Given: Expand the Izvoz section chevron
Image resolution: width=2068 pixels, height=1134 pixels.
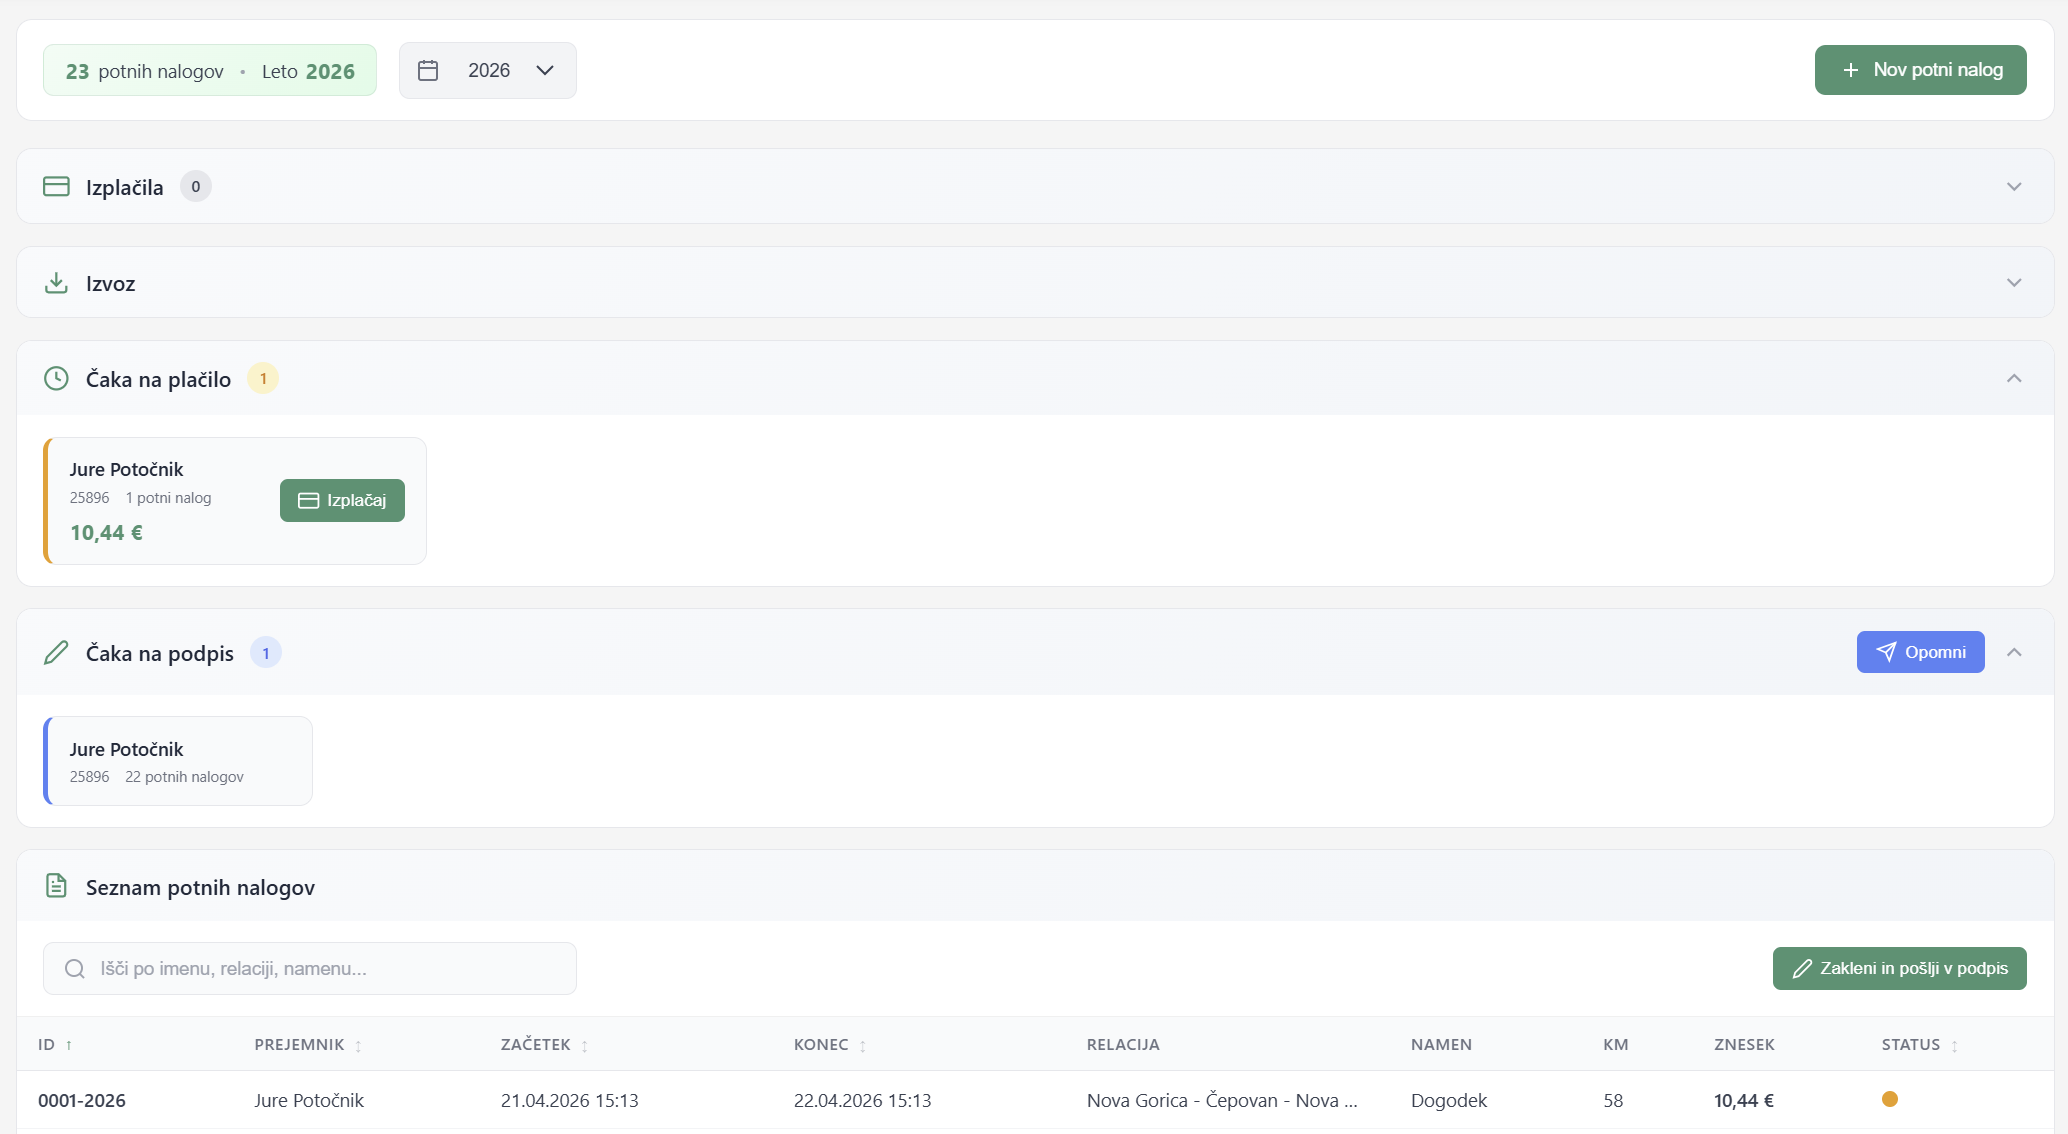Looking at the screenshot, I should (x=2014, y=283).
